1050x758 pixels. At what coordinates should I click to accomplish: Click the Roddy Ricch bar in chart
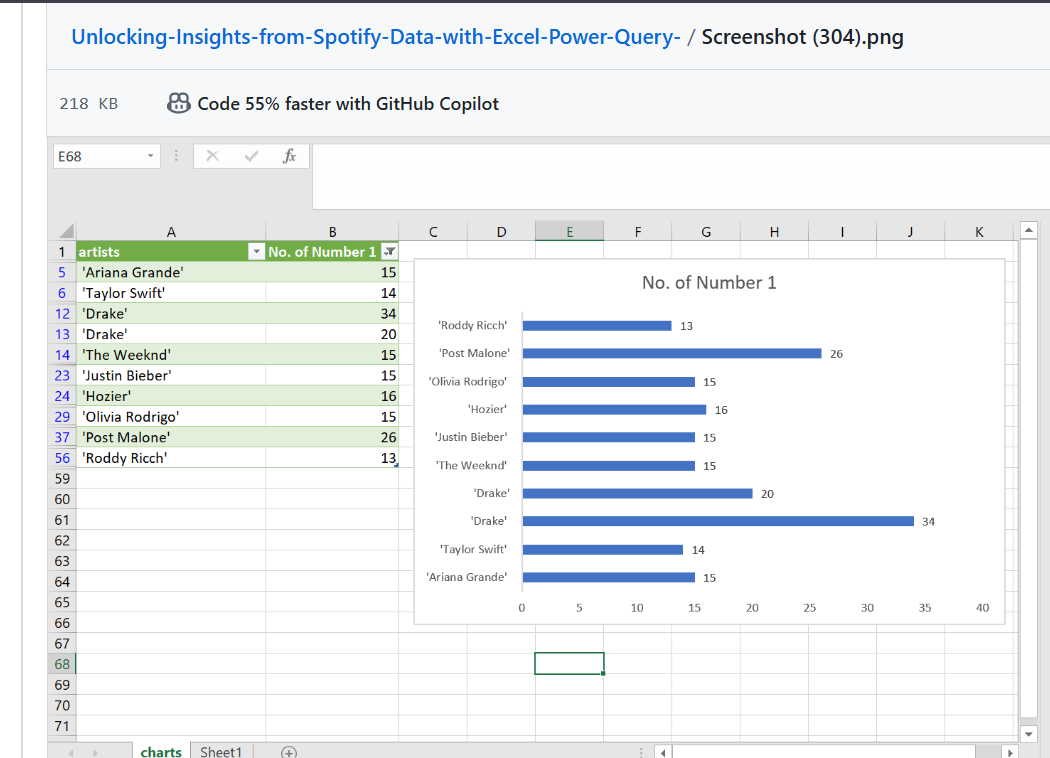tap(597, 325)
